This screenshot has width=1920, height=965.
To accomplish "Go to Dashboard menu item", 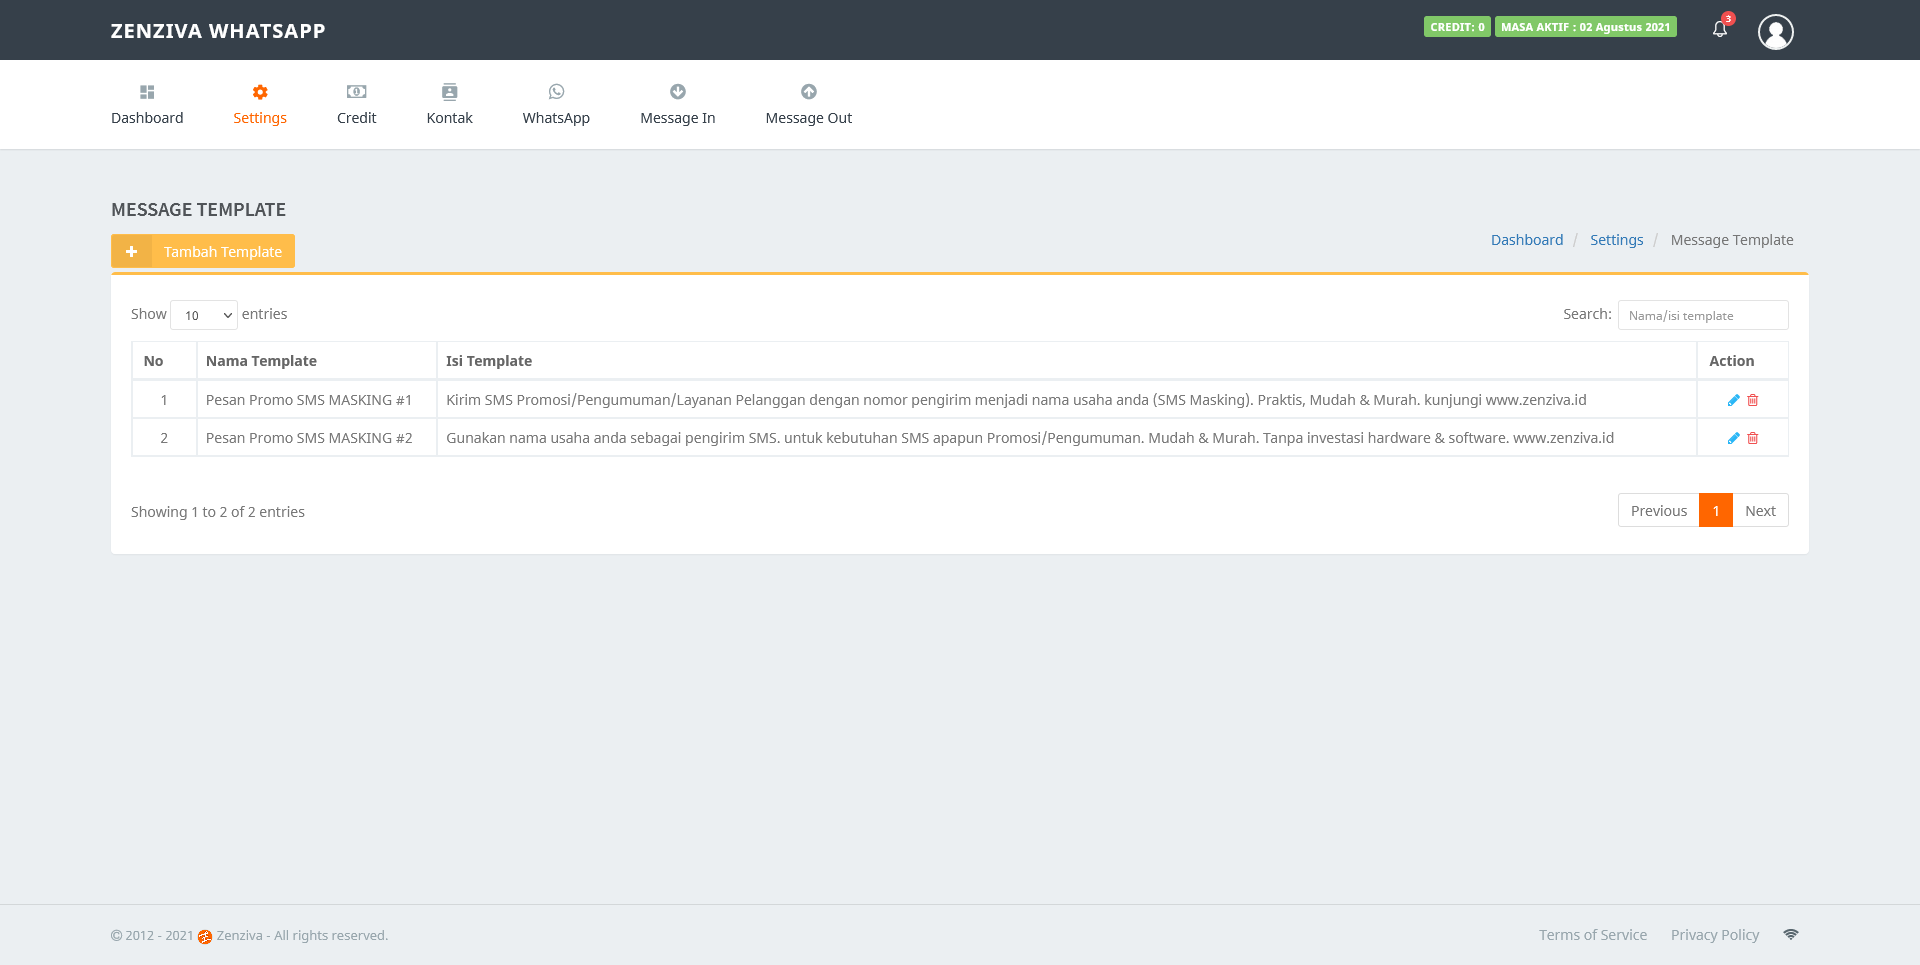I will pyautogui.click(x=147, y=118).
